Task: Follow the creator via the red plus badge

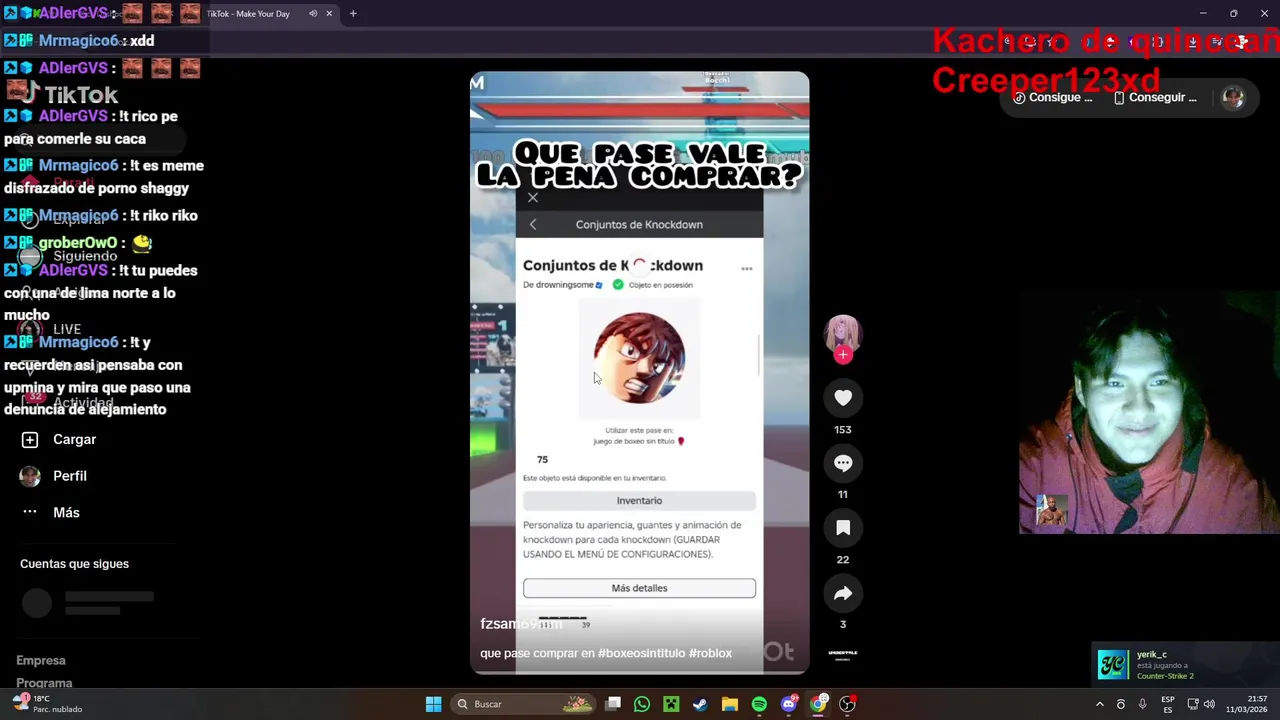Action: (843, 355)
